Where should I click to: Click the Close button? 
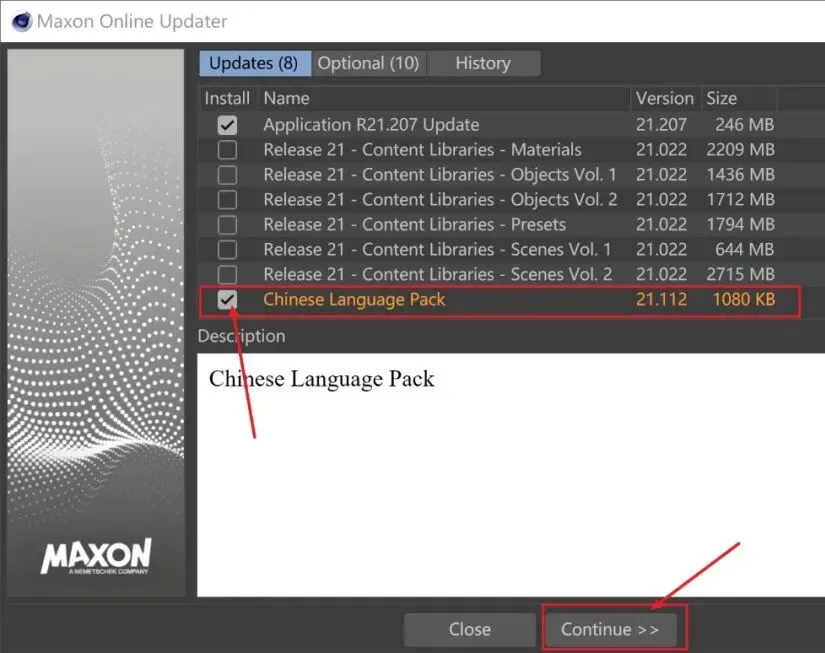[x=470, y=629]
